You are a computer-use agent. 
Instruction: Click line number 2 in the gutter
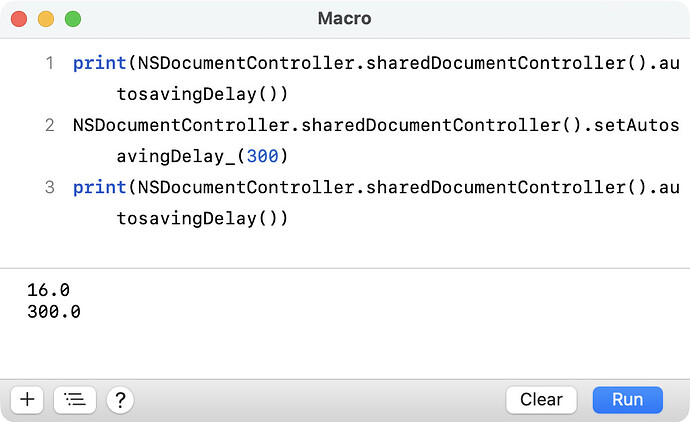49,126
